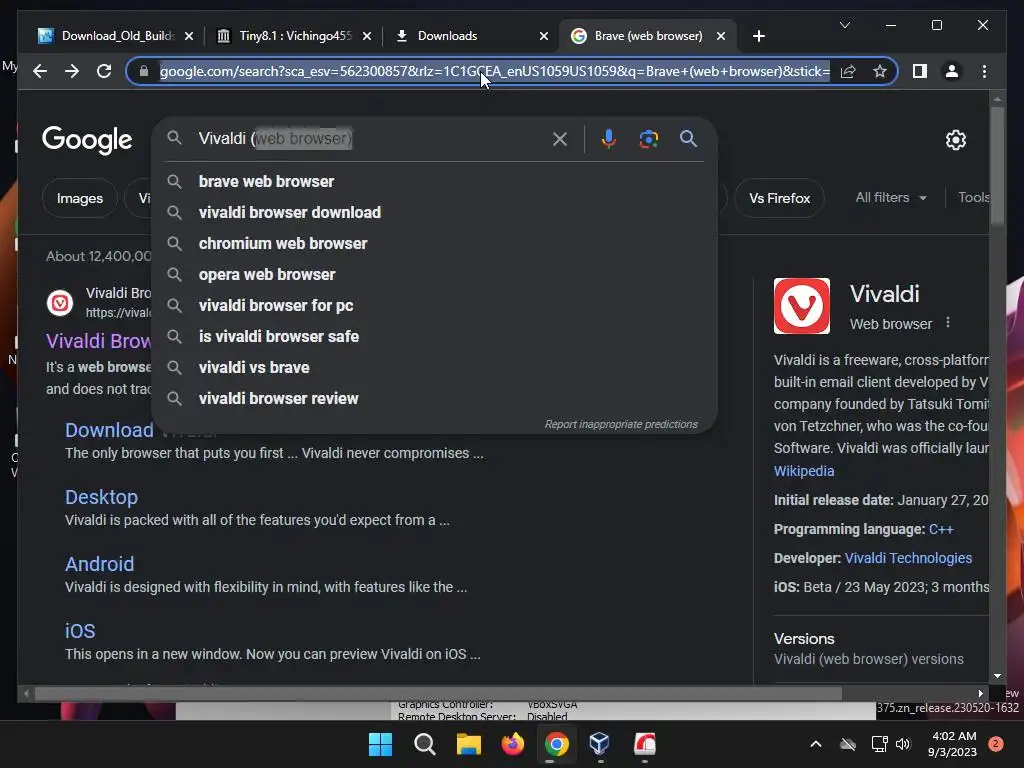Viewport: 1024px width, 768px height.
Task: View site info via the padlock icon
Action: [144, 71]
